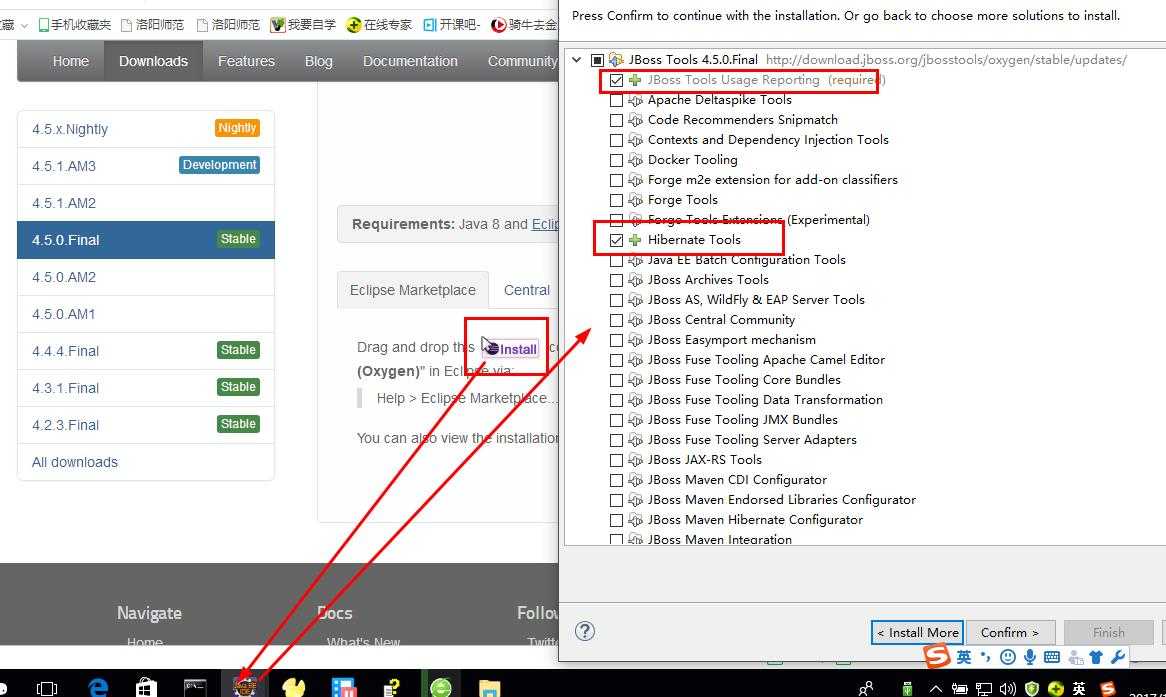Show hidden tray icons chevron

pyautogui.click(x=935, y=689)
